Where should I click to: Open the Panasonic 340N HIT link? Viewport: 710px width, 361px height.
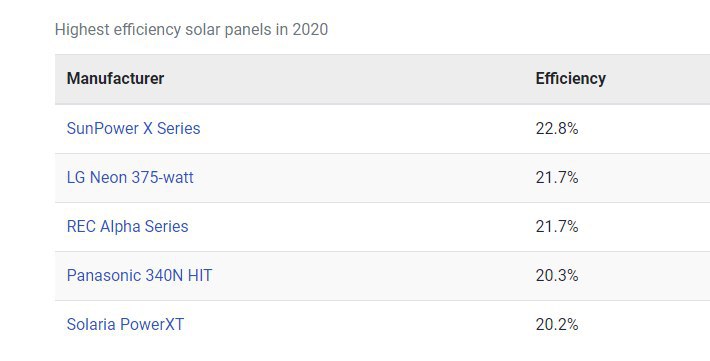(x=139, y=275)
